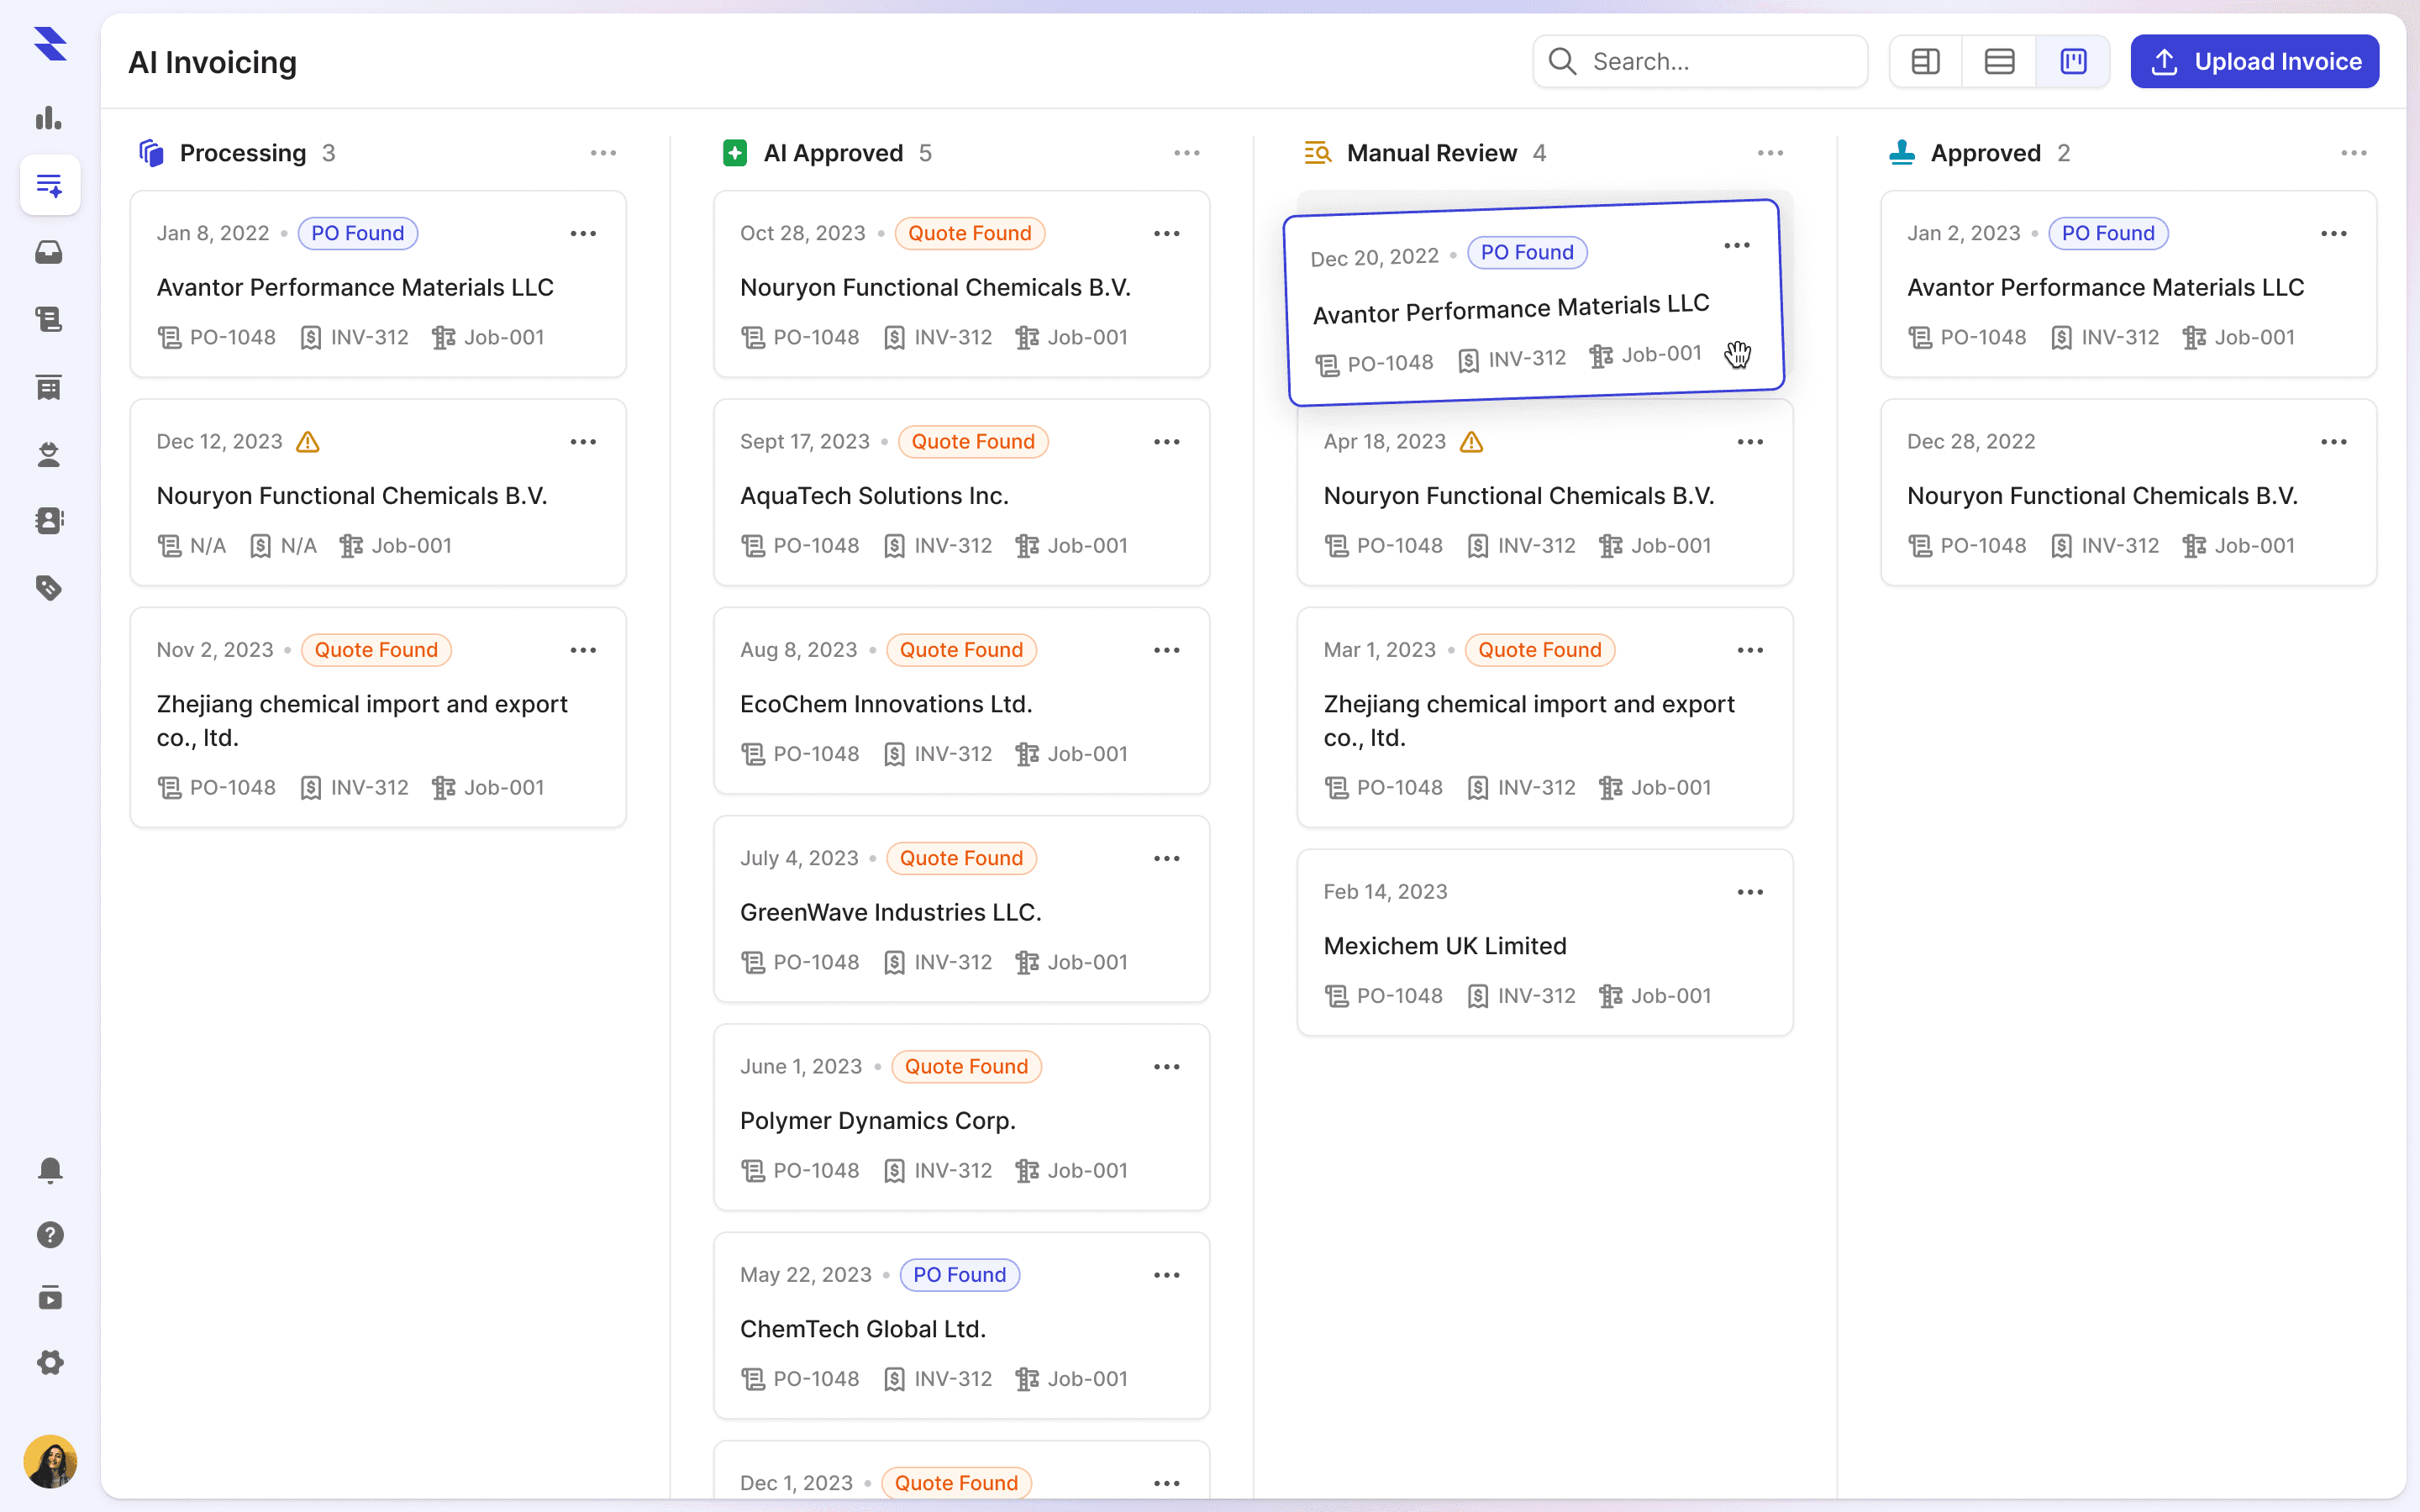Open the EcoChem Innovations Ltd. card

pos(962,701)
